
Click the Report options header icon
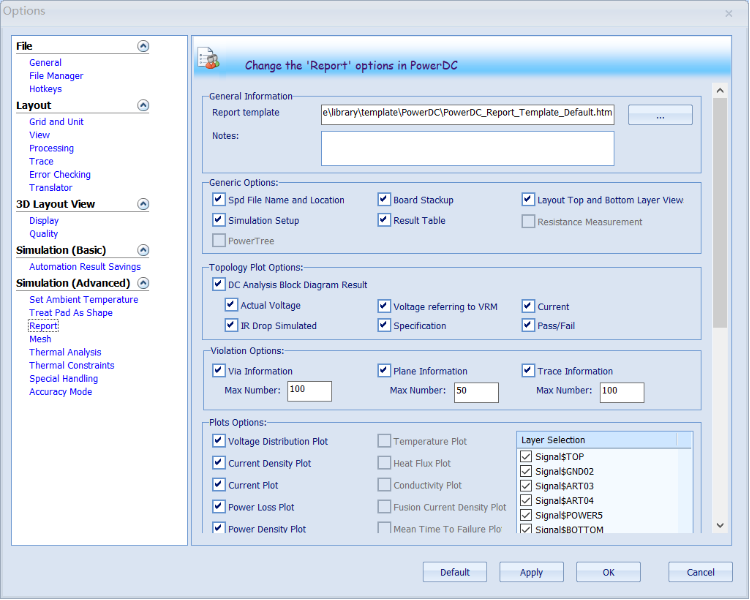coord(209,59)
